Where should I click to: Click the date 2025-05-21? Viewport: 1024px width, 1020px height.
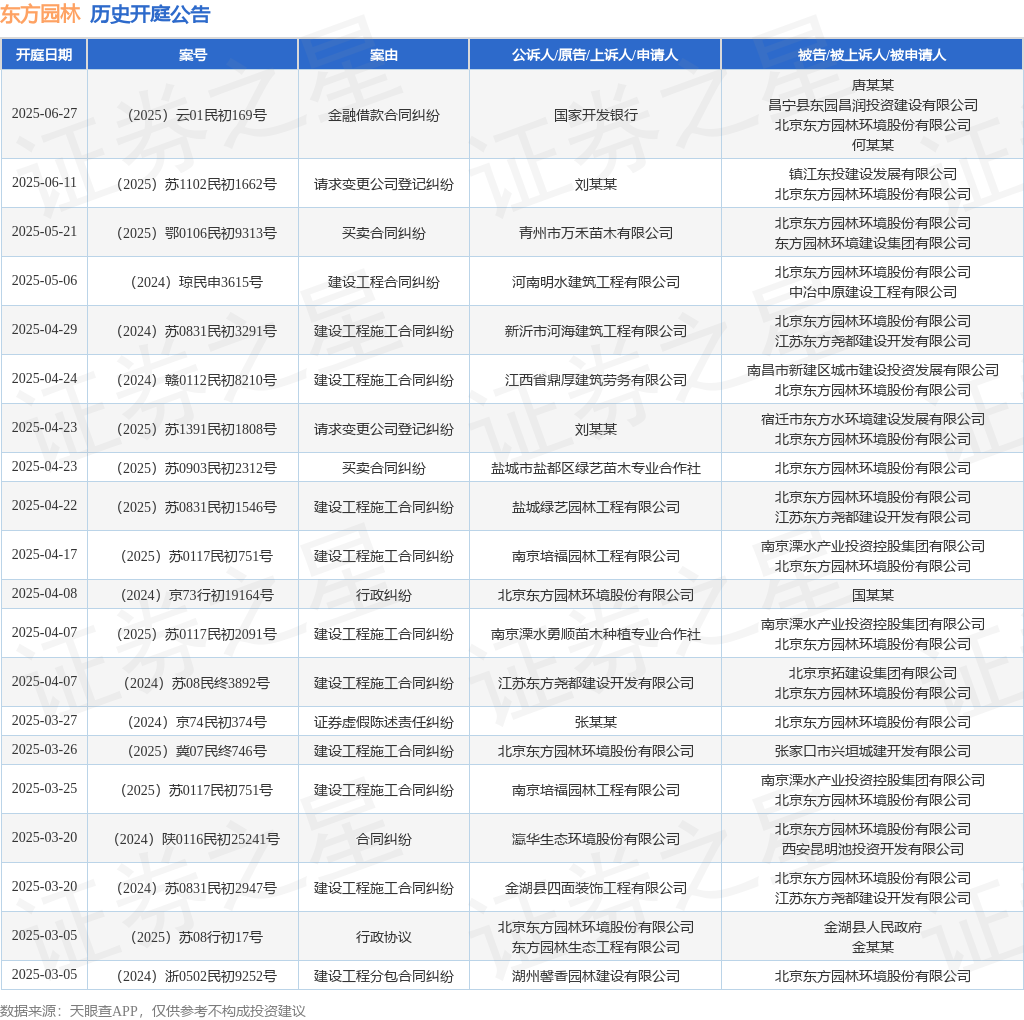(x=44, y=232)
